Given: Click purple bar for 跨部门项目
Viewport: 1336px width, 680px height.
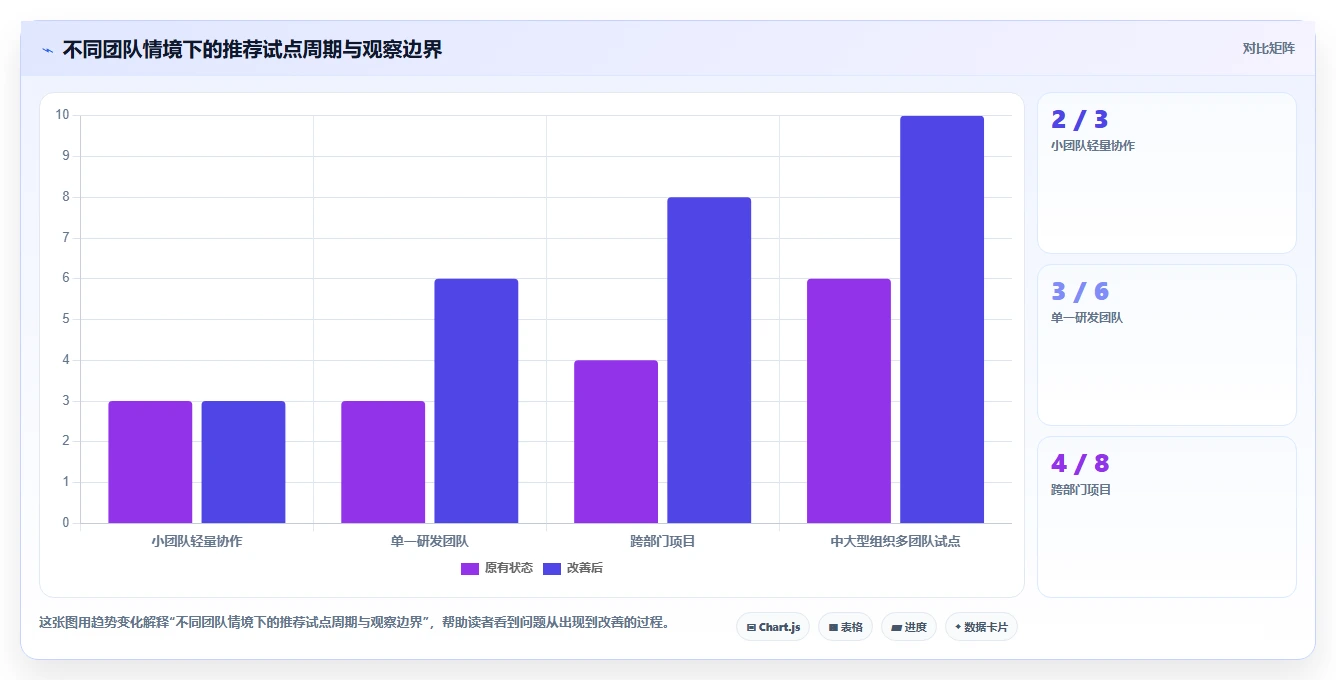Looking at the screenshot, I should [x=616, y=442].
